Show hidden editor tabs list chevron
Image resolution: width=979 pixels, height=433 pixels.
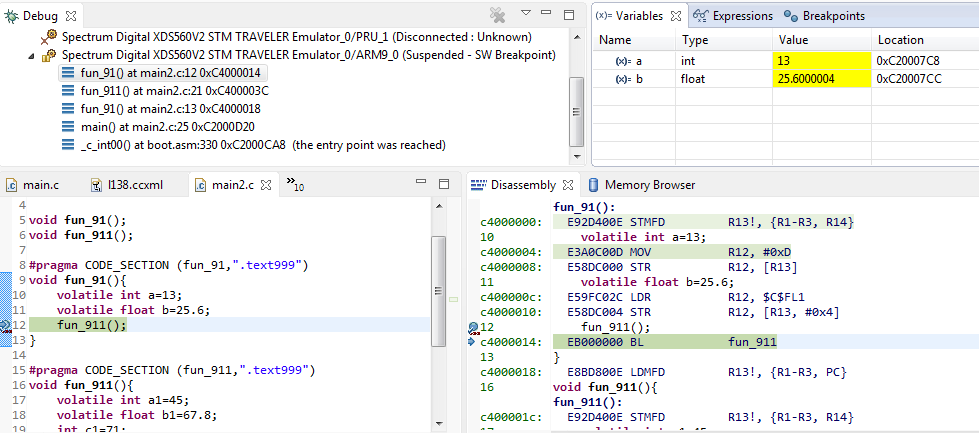[295, 184]
